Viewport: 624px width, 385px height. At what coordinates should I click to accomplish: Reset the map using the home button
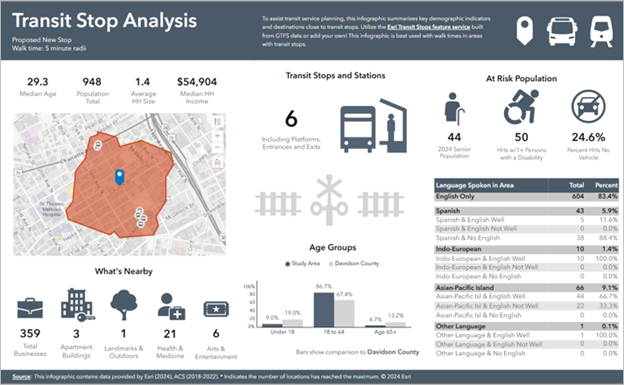217,162
